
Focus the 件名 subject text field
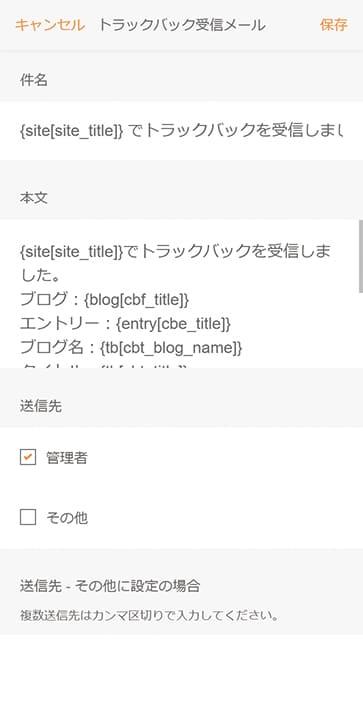click(182, 131)
